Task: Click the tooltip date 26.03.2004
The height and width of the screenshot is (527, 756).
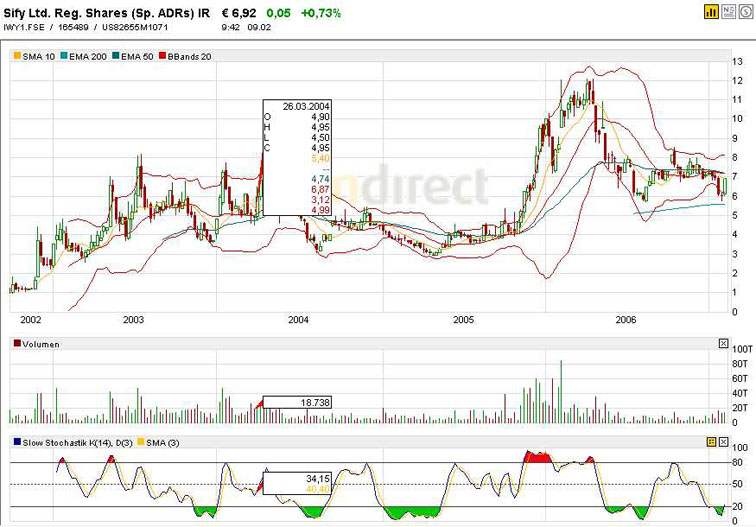Action: [306, 107]
